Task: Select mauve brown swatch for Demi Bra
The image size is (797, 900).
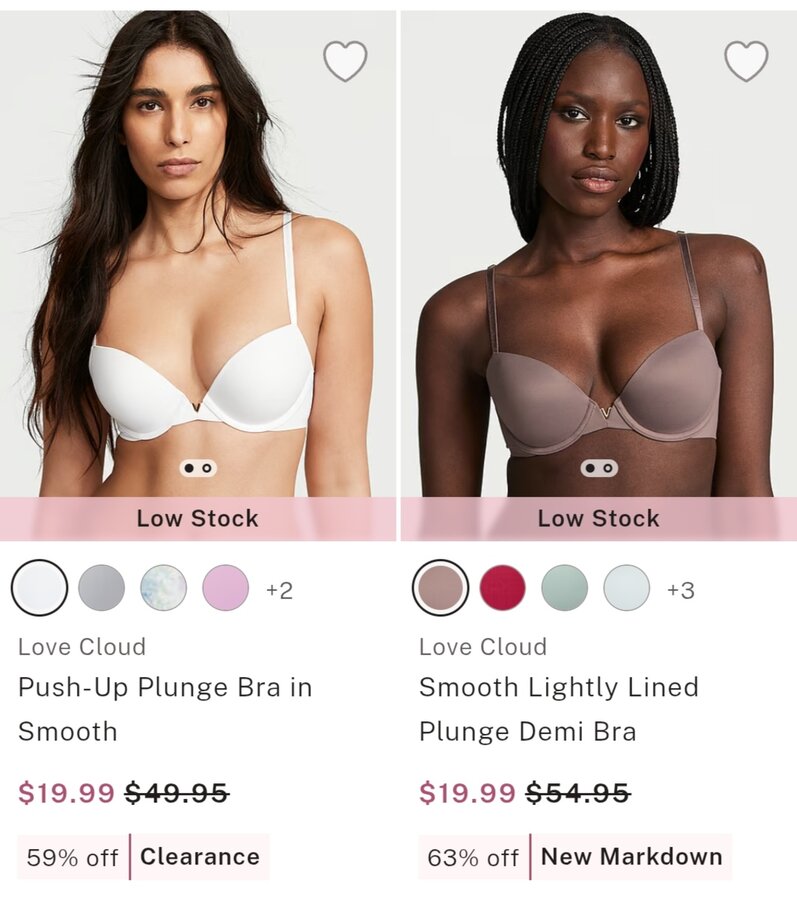Action: tap(441, 588)
